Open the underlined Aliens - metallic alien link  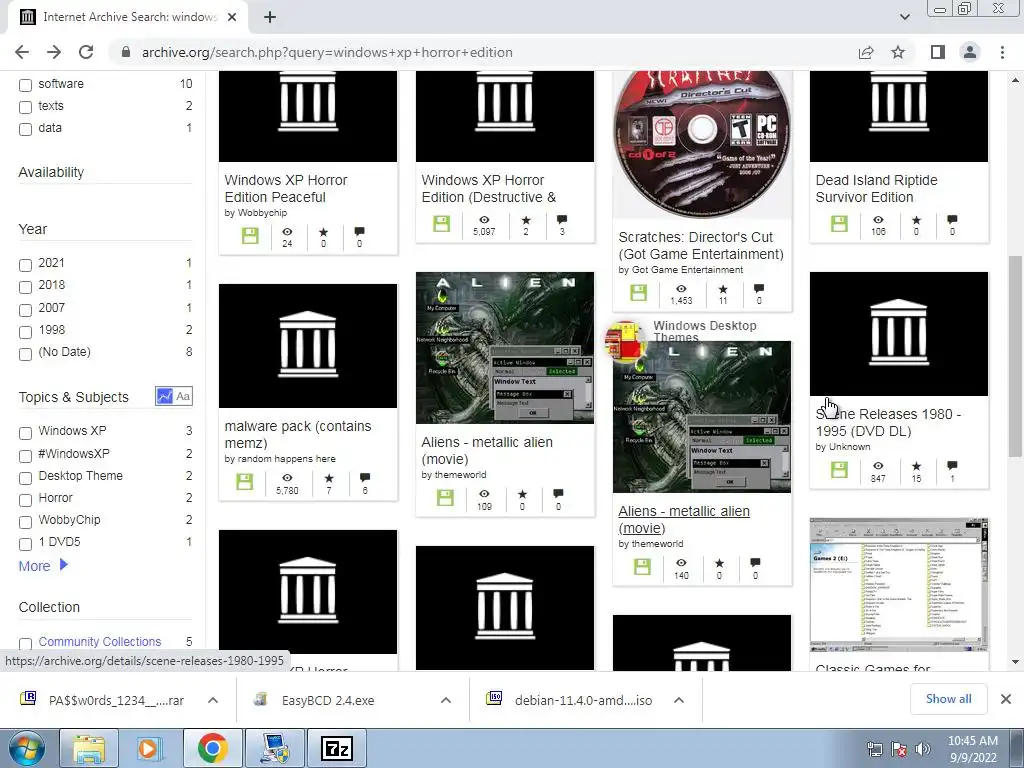point(684,519)
